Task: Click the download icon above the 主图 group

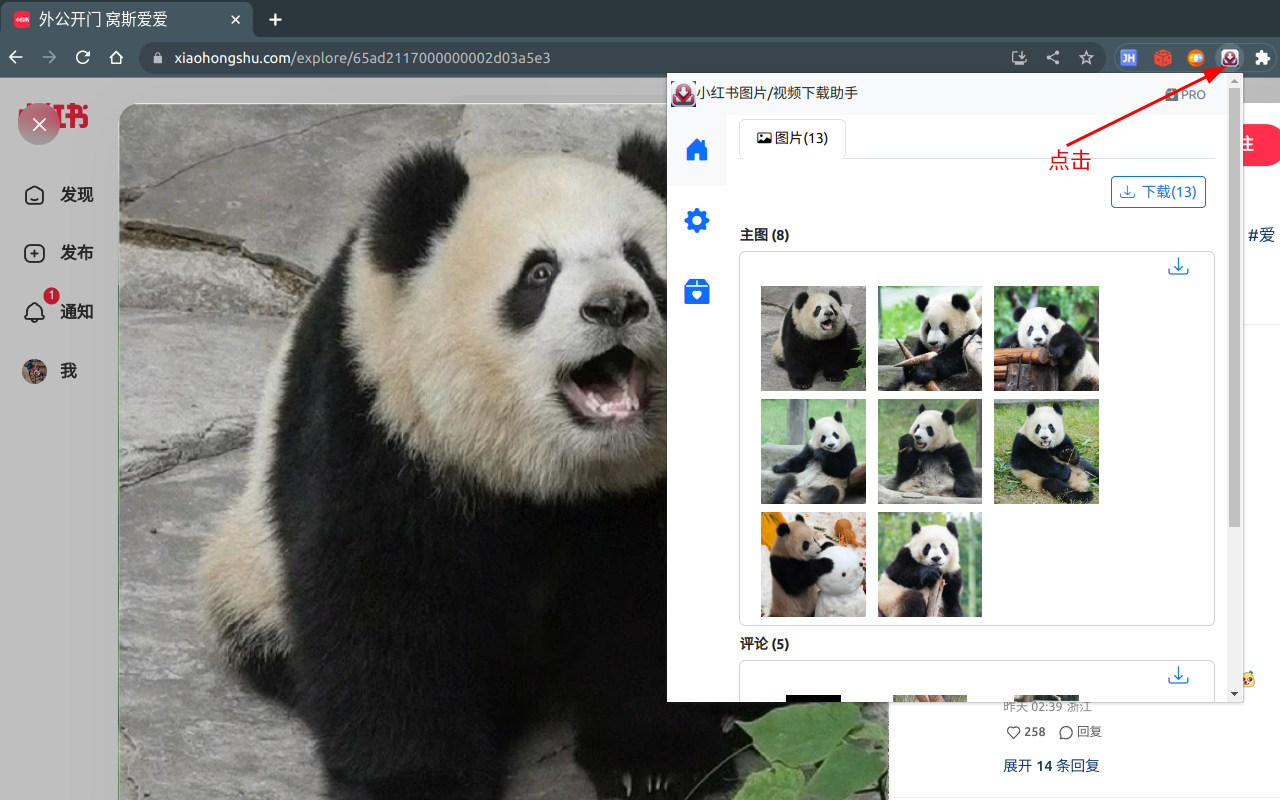Action: coord(1178,266)
